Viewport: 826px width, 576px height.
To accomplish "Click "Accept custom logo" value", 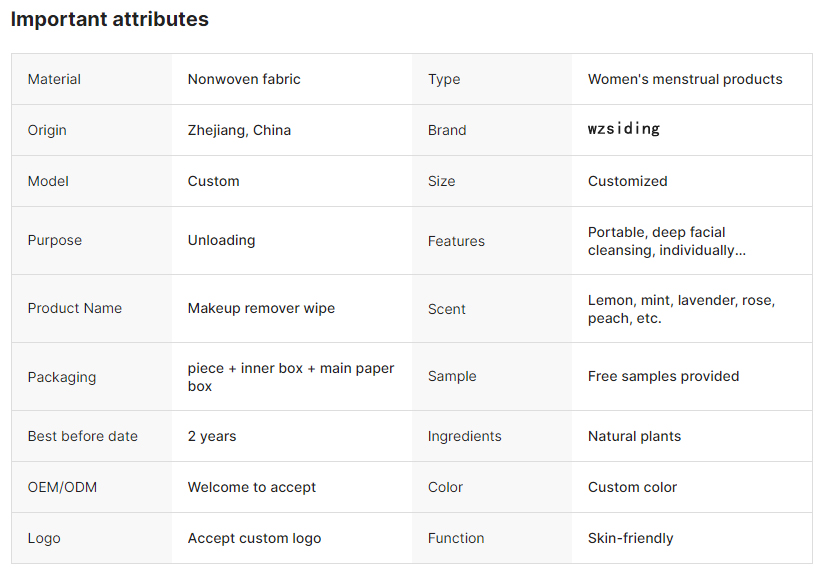I will [254, 538].
